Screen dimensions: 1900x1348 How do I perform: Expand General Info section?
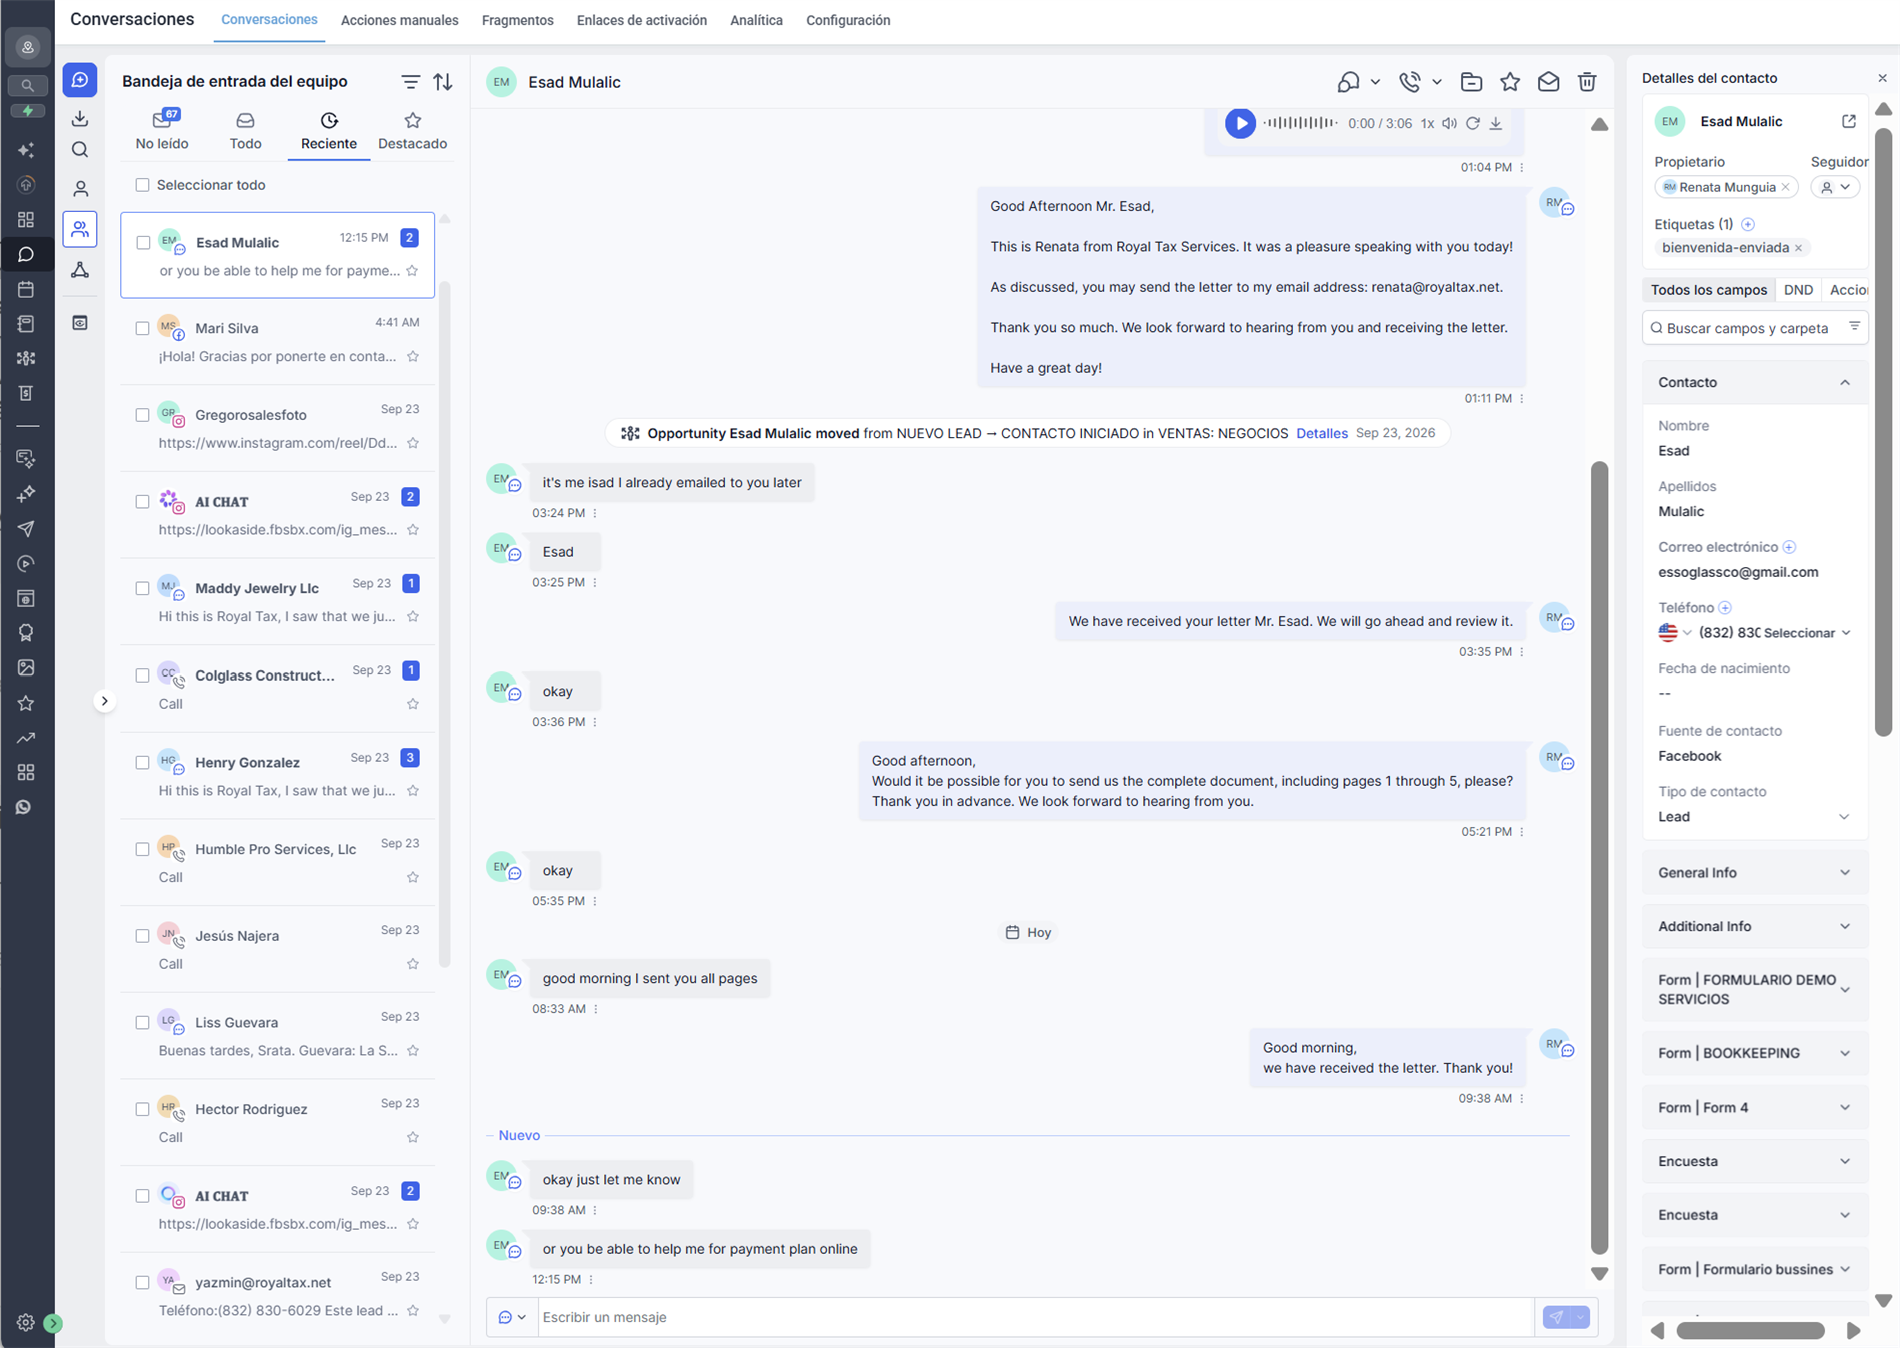1755,872
